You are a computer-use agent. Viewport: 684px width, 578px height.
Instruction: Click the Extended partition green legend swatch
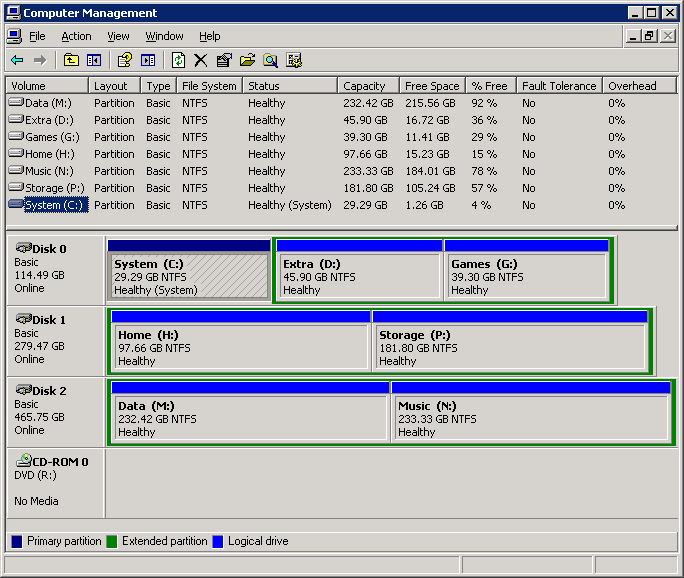pos(113,541)
